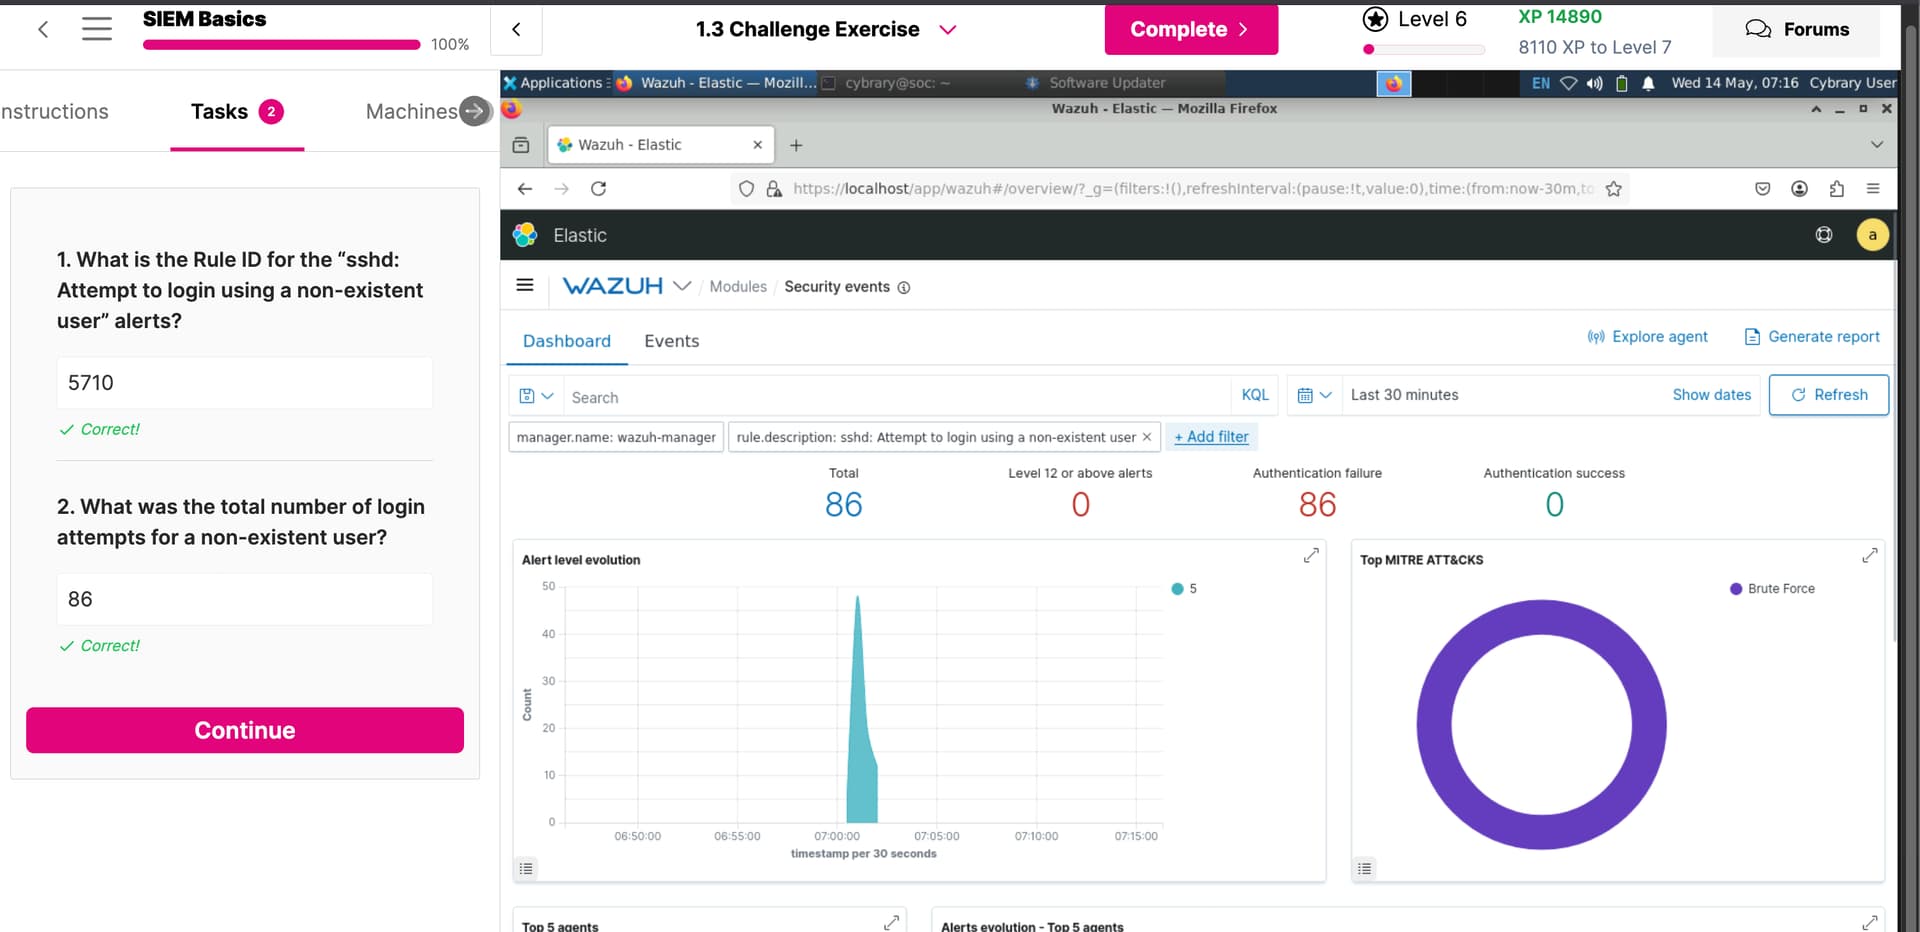Toggle the KQL query language switch

click(x=1254, y=395)
